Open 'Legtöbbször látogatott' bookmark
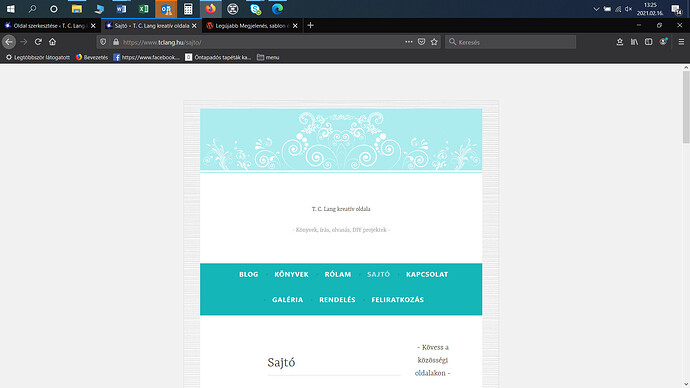Viewport: 690px width, 388px height. (x=37, y=57)
